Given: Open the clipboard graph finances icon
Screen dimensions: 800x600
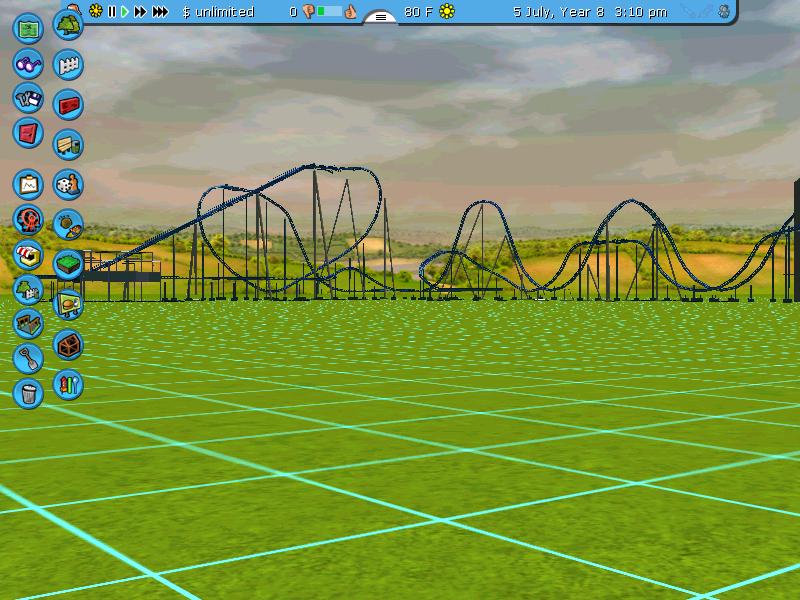Looking at the screenshot, I should (x=28, y=184).
